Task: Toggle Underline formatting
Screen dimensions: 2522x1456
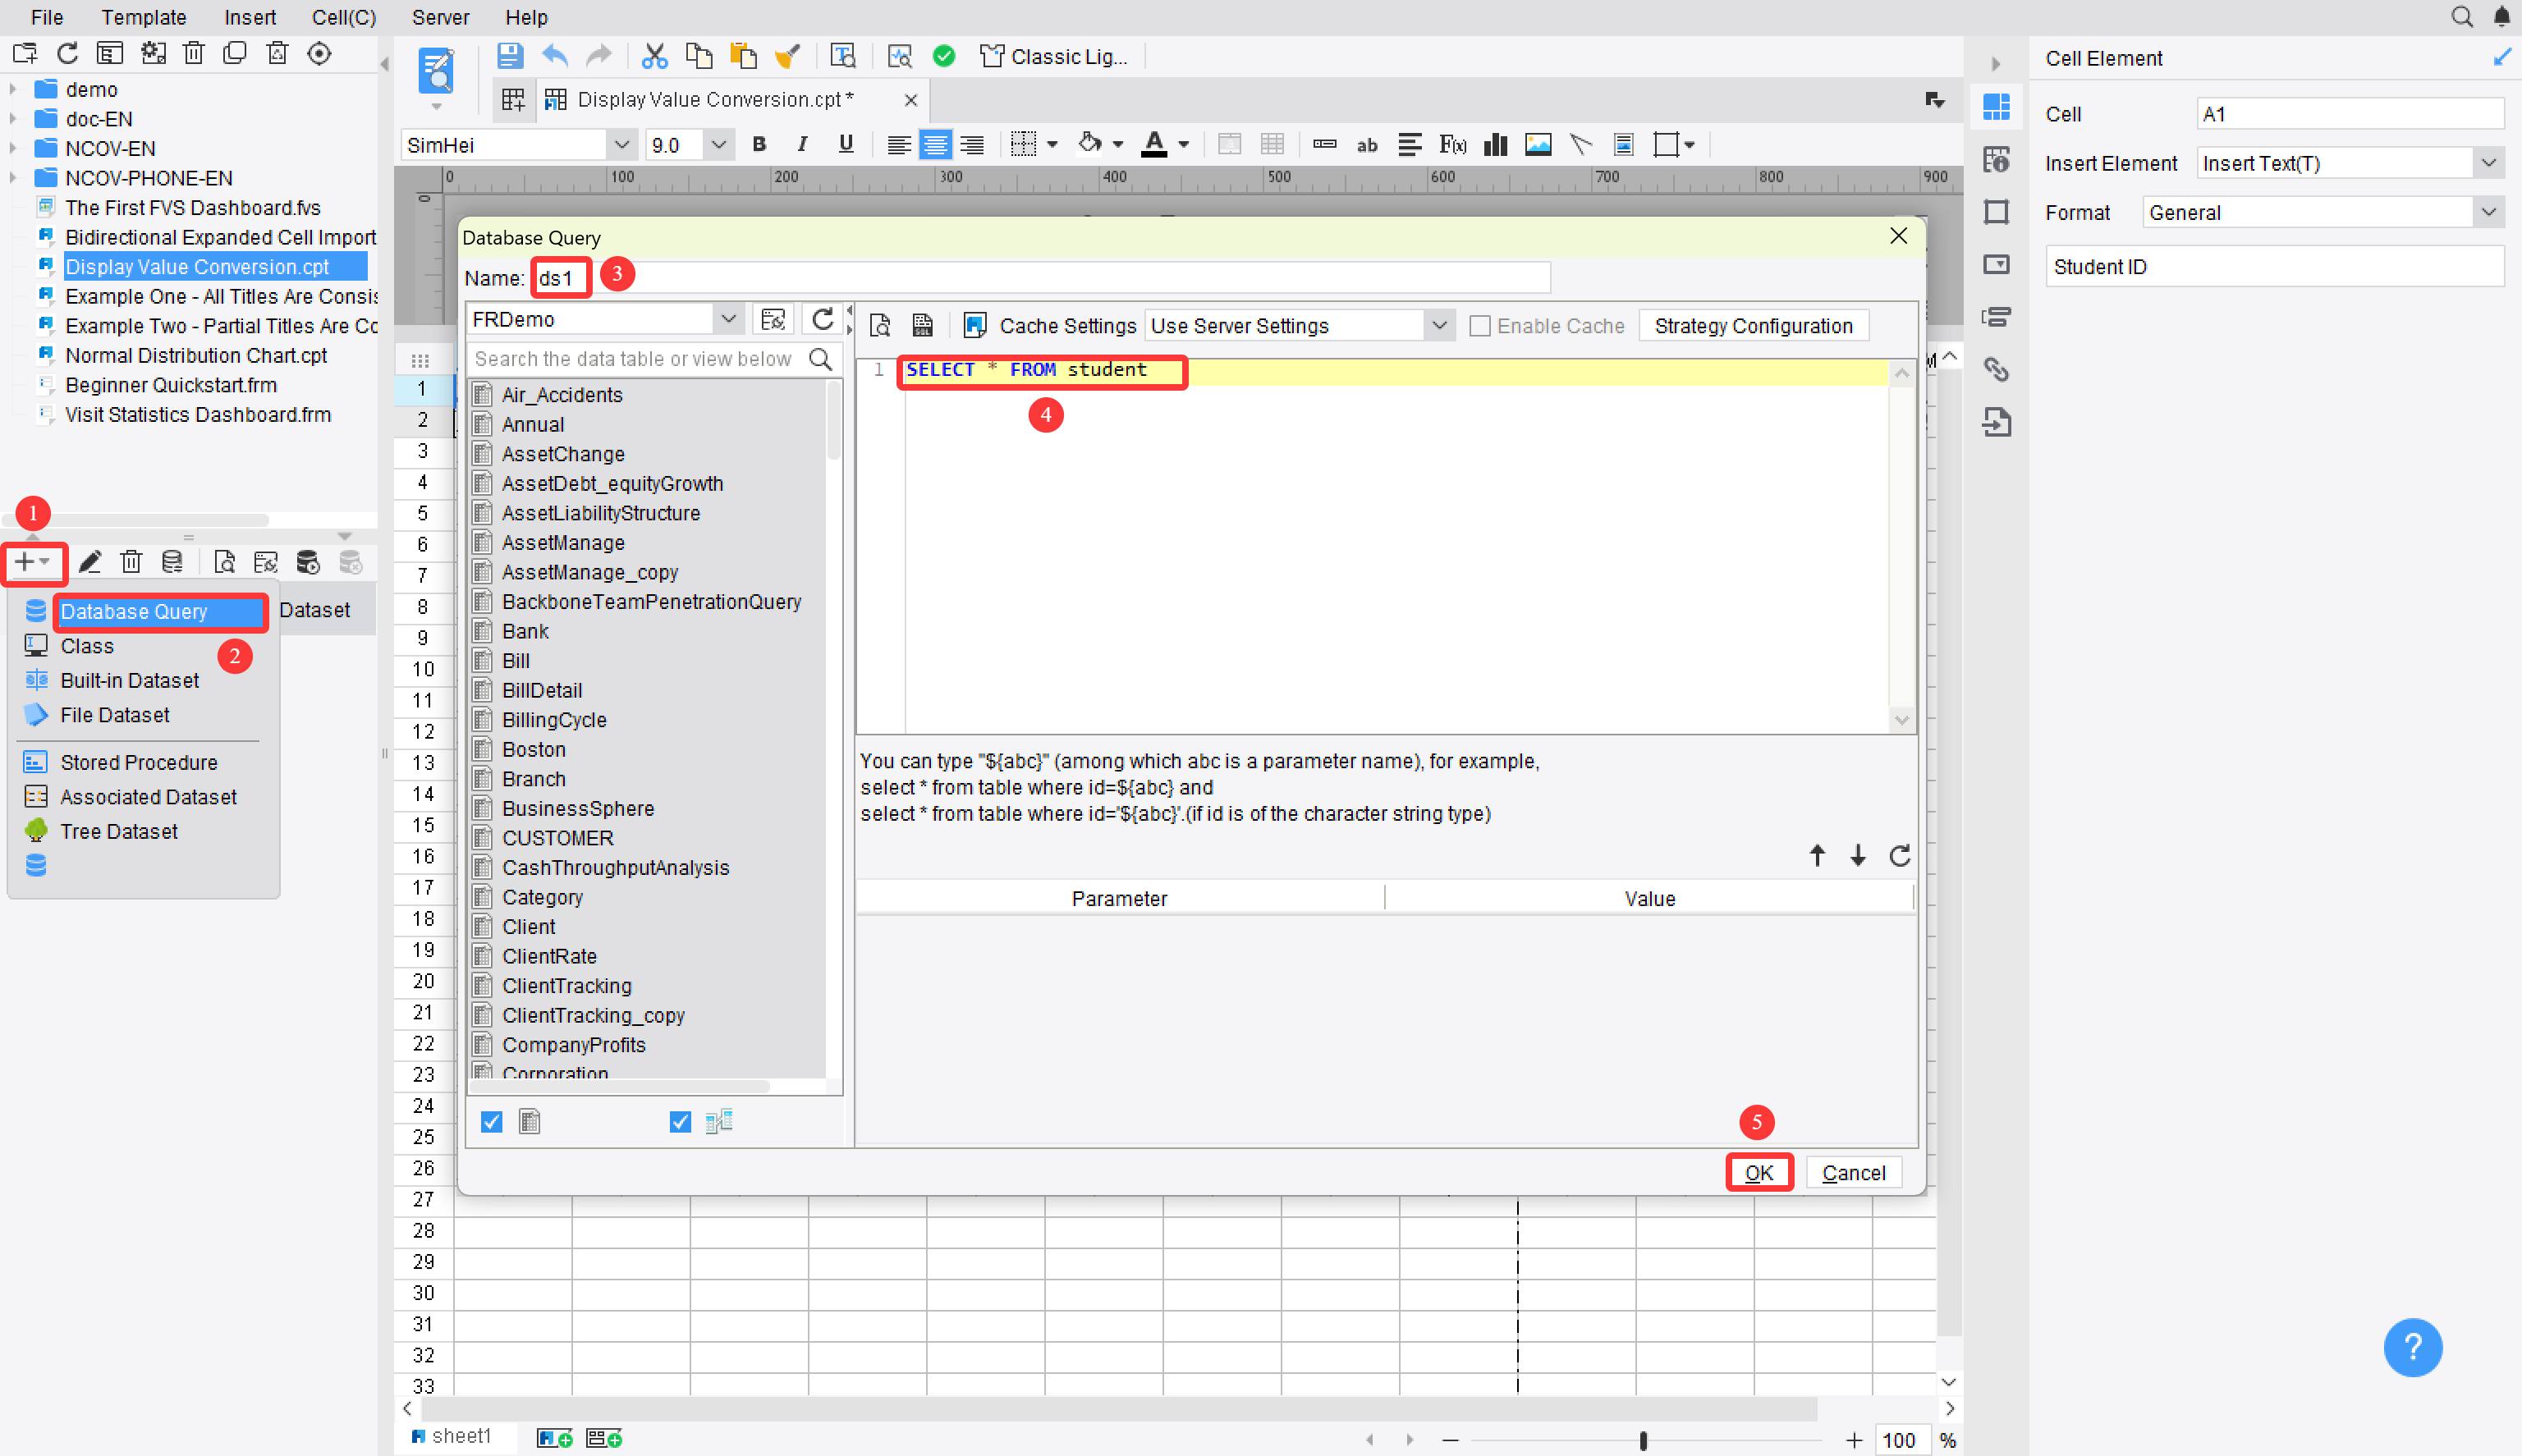Action: 846,144
